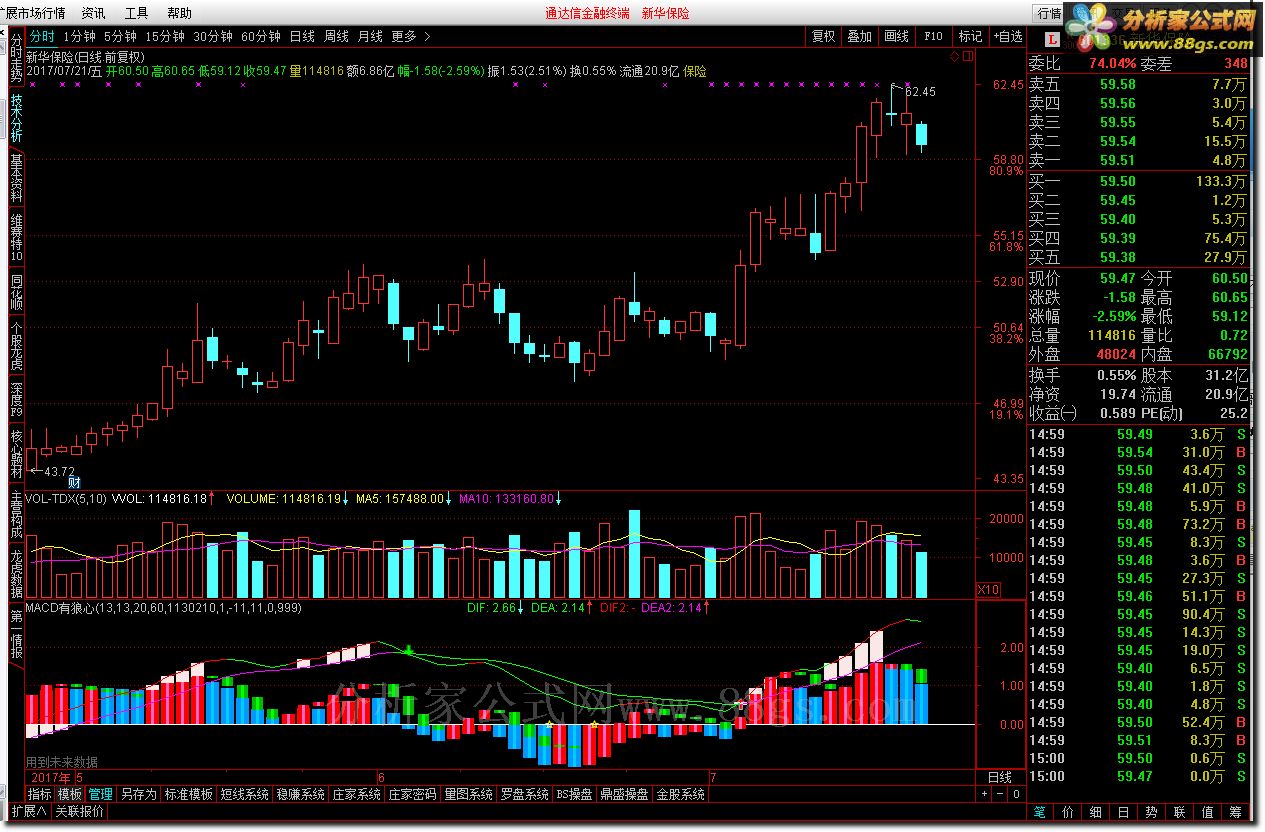Open the 日线 period selector at the axis end

pos(999,778)
